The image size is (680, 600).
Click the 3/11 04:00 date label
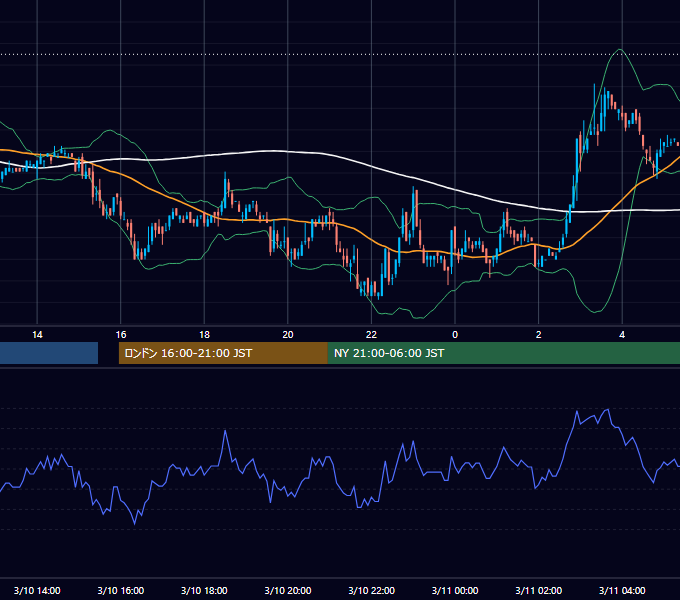coord(622,590)
